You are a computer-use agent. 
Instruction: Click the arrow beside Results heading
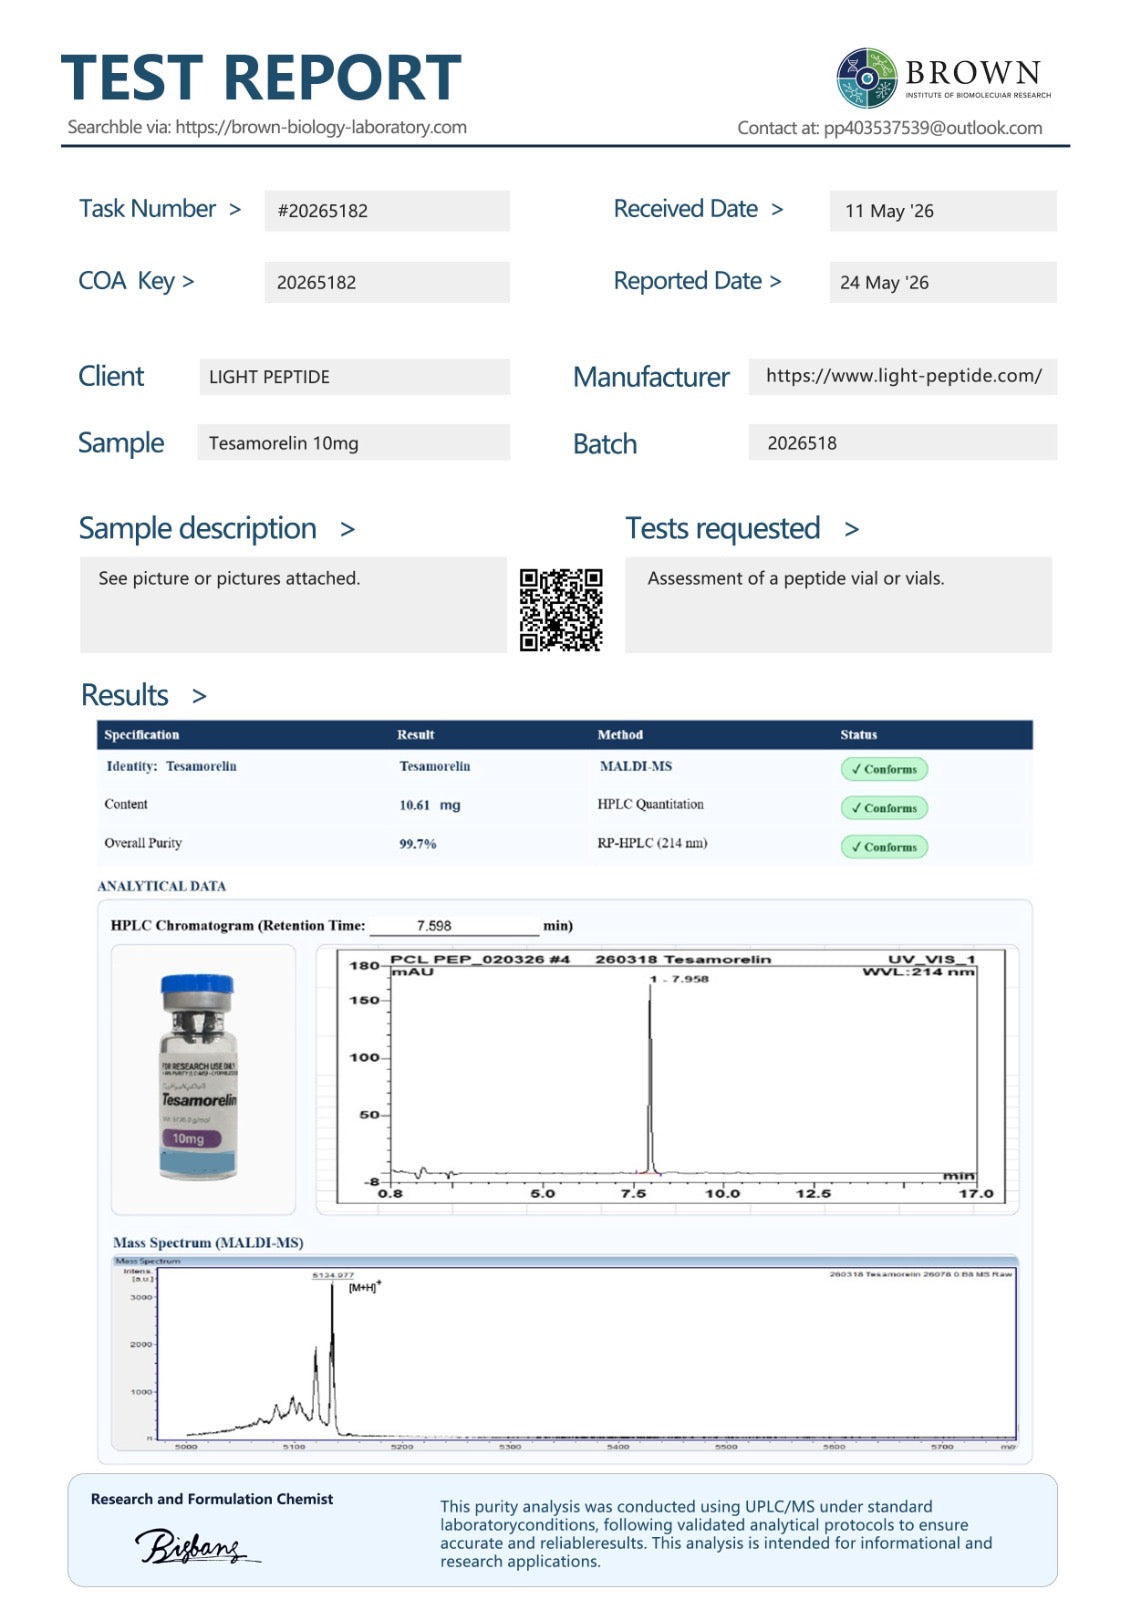click(x=199, y=696)
